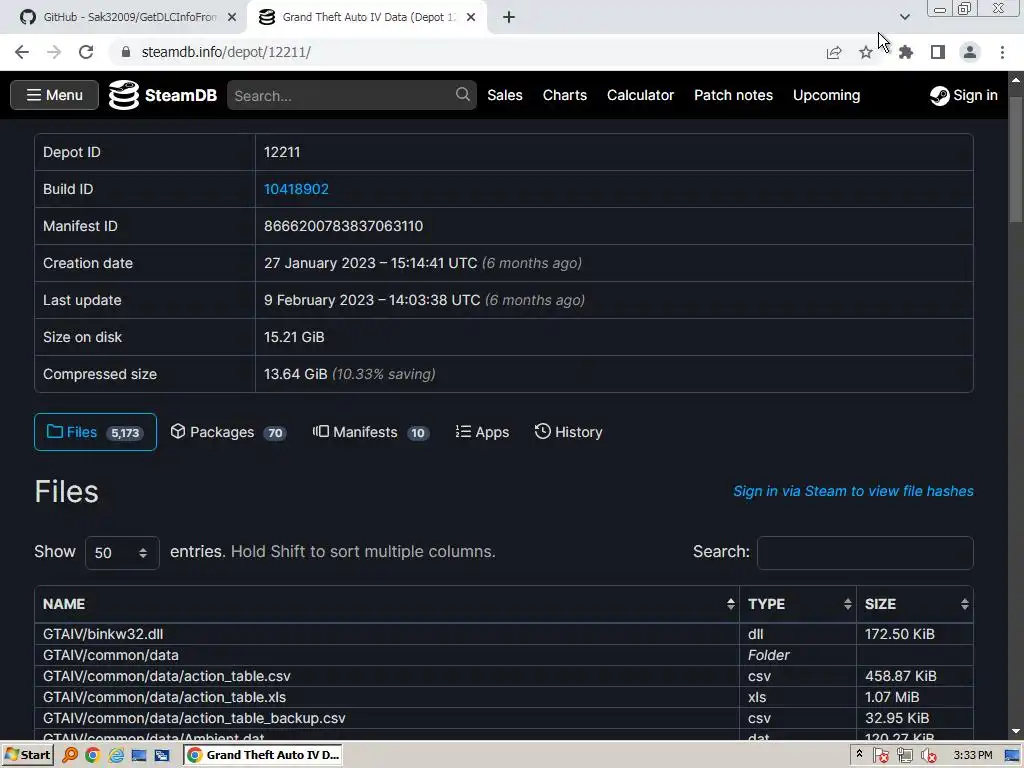Open the Action Center flag tray icon
1024x768 pixels.
tap(881, 756)
